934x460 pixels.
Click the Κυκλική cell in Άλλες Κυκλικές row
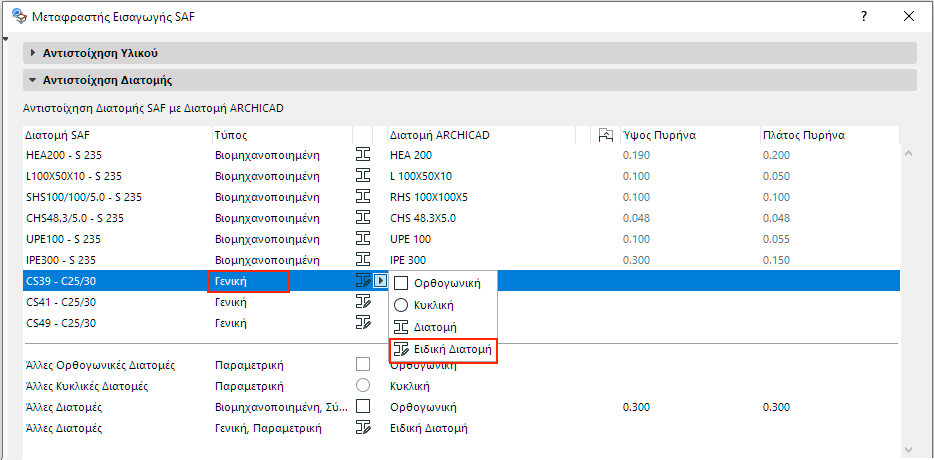(x=410, y=386)
